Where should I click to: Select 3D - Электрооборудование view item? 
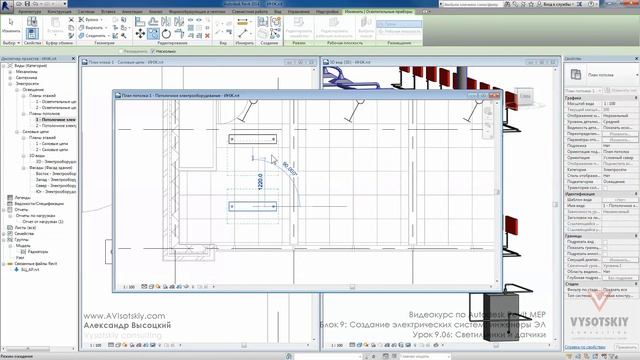point(56,162)
